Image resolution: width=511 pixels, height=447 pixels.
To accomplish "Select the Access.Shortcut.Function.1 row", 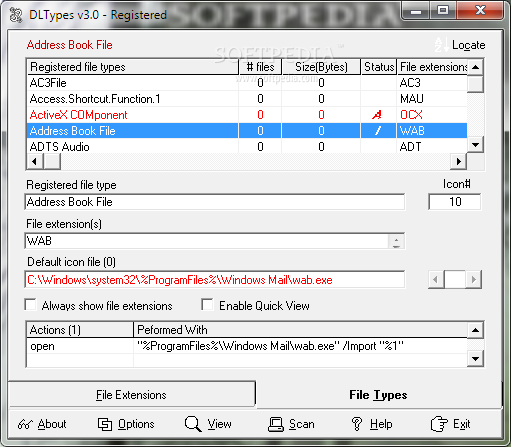I will point(247,99).
